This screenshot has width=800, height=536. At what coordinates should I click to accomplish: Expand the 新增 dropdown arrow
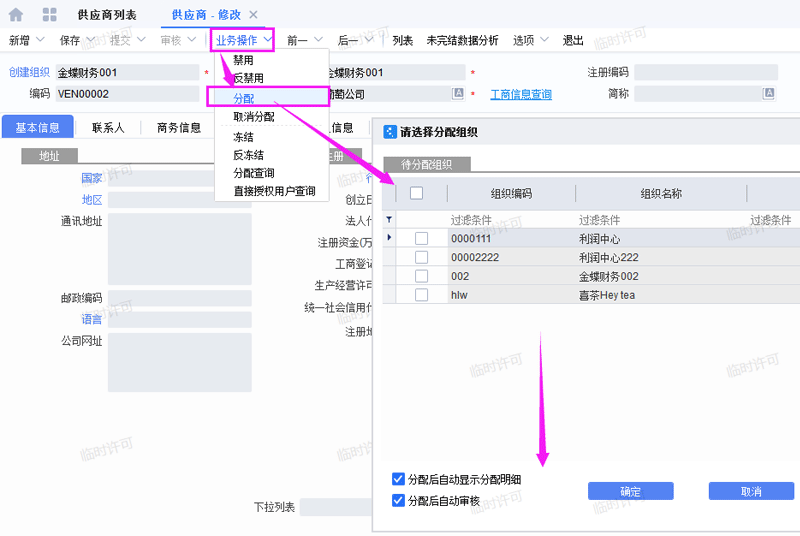tap(39, 41)
